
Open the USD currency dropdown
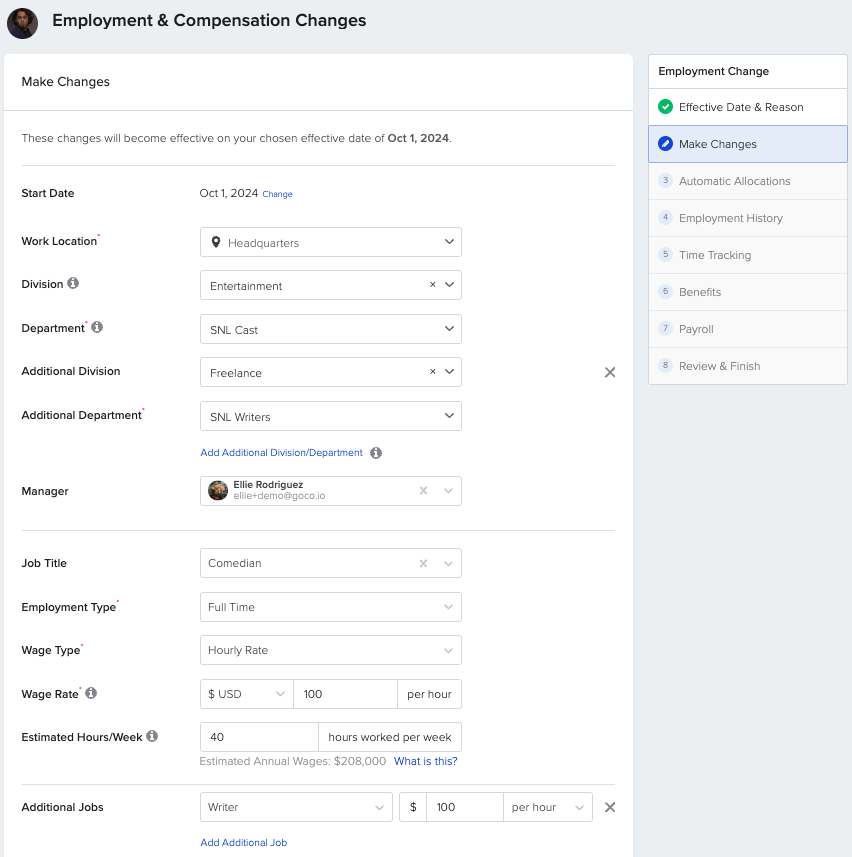tap(246, 694)
